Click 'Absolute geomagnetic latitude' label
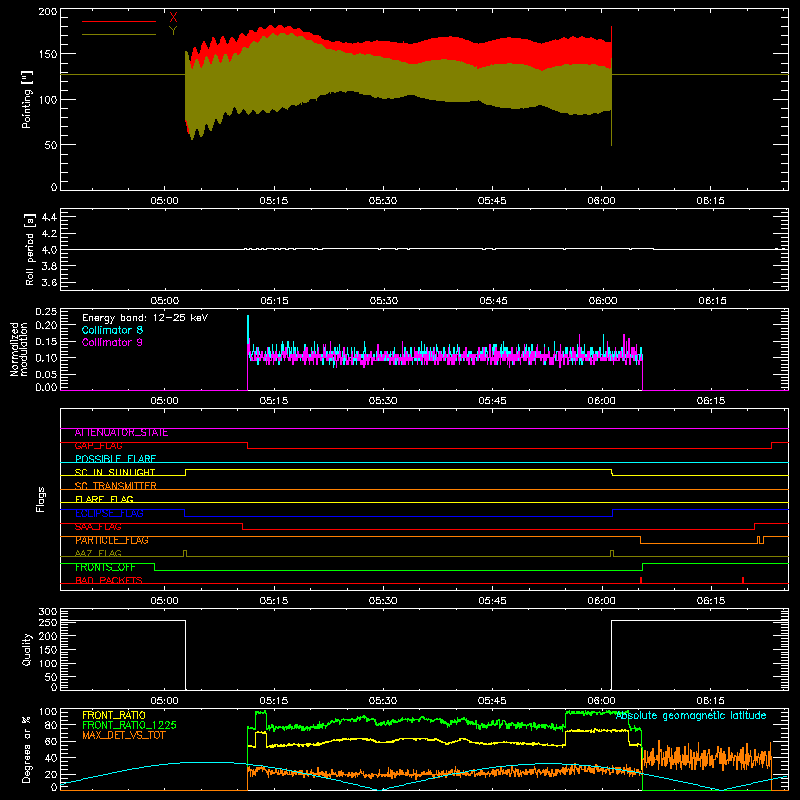The image size is (800, 800). tap(691, 715)
